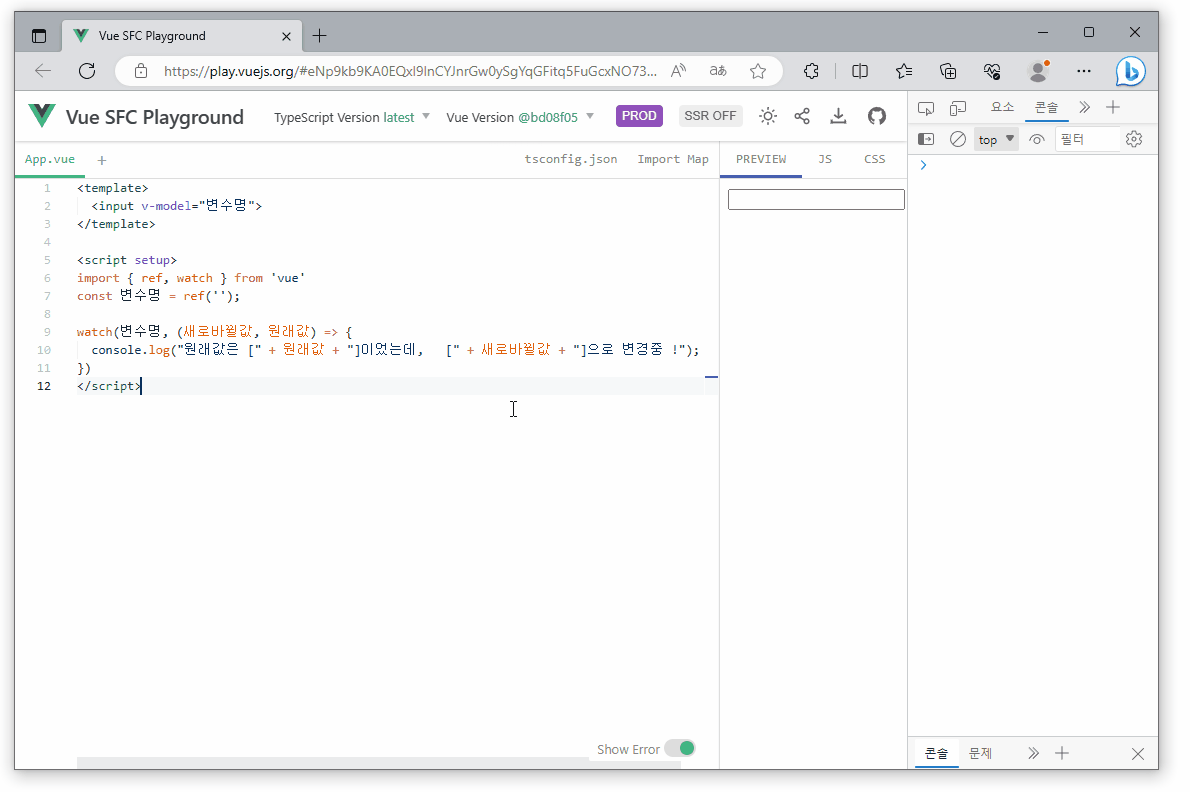Copy the sharable link icon
1190x792 pixels.
[x=802, y=116]
